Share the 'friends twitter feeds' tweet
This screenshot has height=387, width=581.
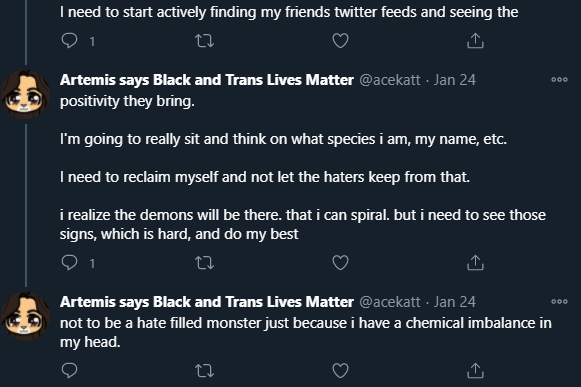coord(475,40)
